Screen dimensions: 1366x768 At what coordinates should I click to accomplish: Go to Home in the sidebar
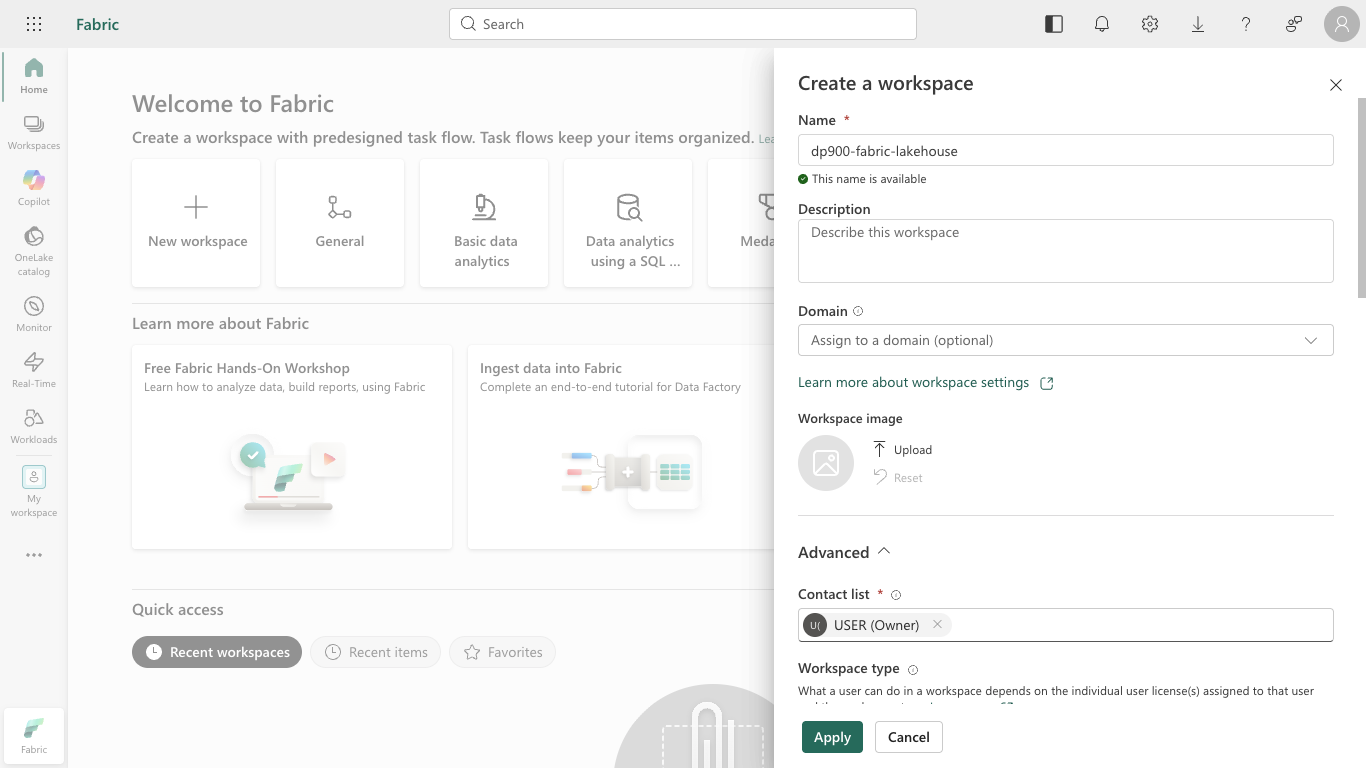pos(34,76)
